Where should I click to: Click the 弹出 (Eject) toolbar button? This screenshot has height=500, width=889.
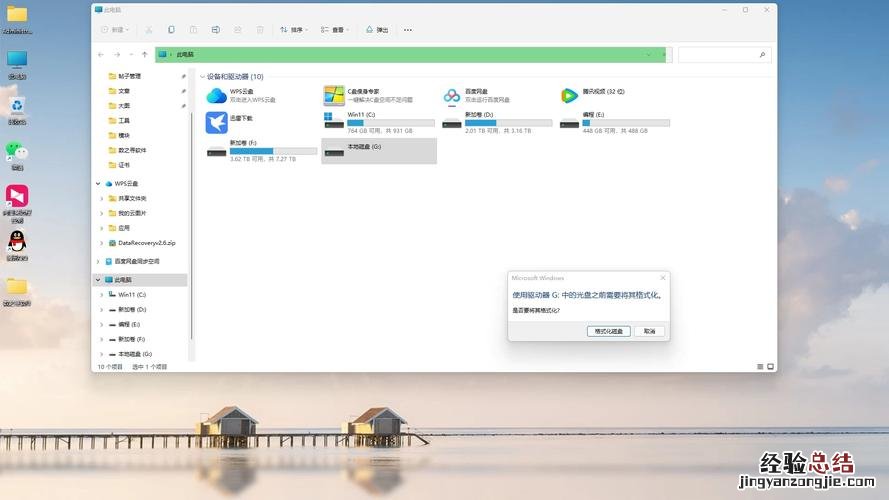(377, 29)
